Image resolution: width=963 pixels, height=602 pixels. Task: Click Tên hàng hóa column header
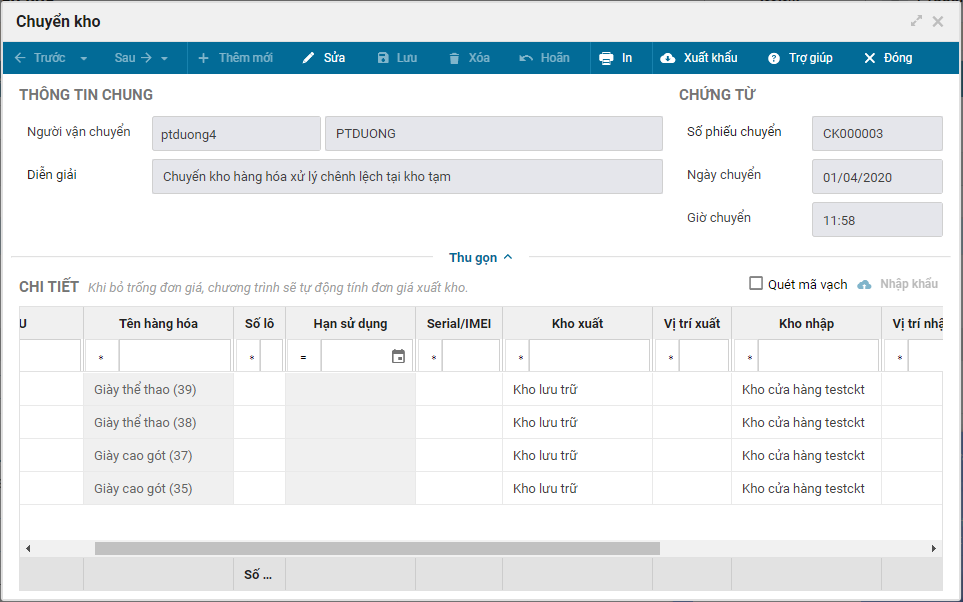point(158,324)
